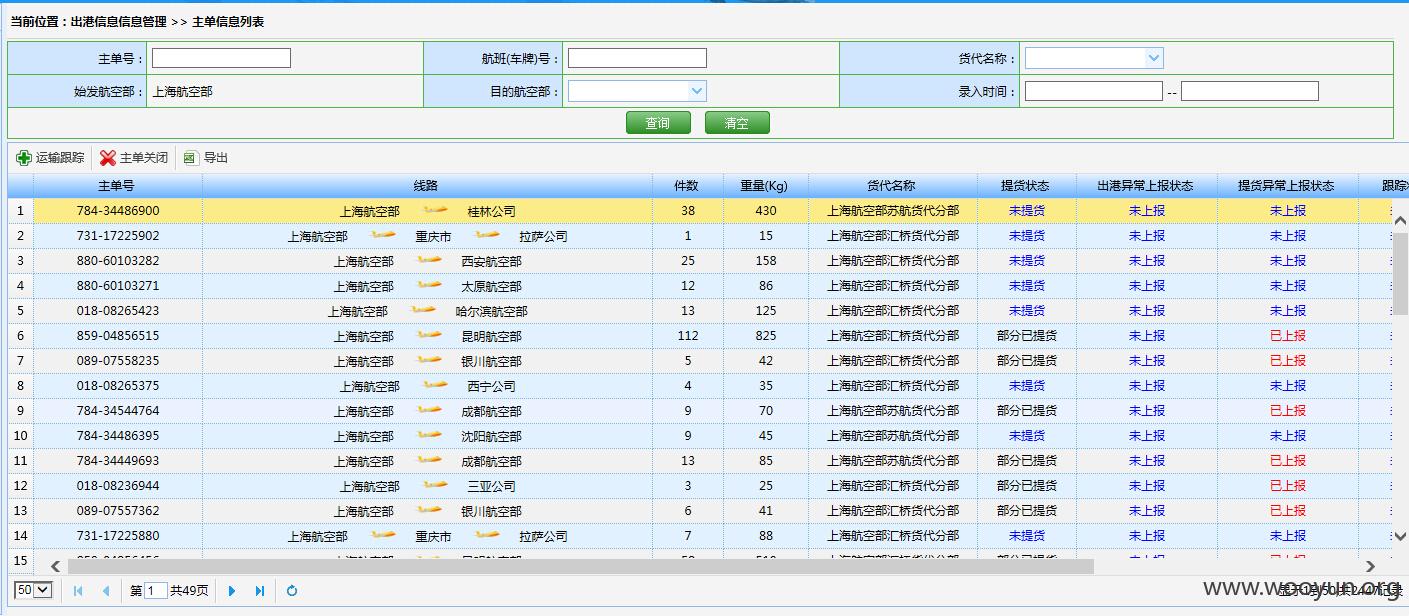Screen dimensions: 1409x616
Task: Click the 航班(车牌)号 text field
Action: point(637,58)
